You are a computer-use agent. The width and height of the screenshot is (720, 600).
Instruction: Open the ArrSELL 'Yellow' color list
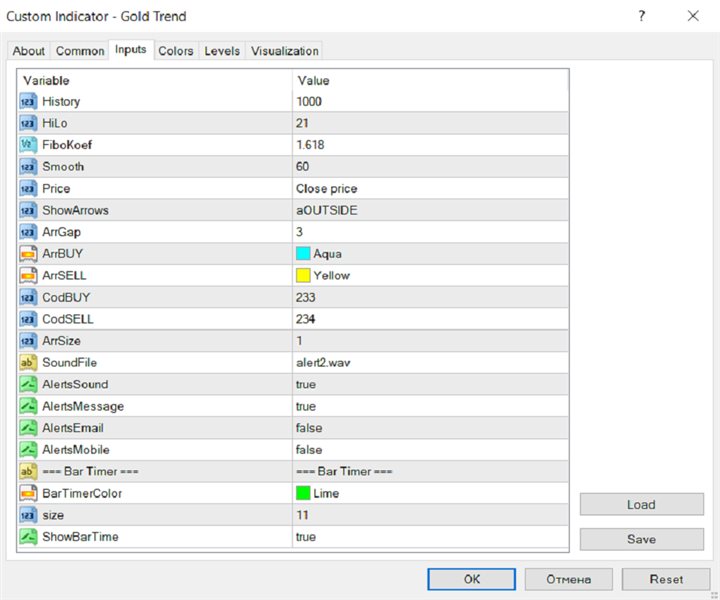click(430, 275)
